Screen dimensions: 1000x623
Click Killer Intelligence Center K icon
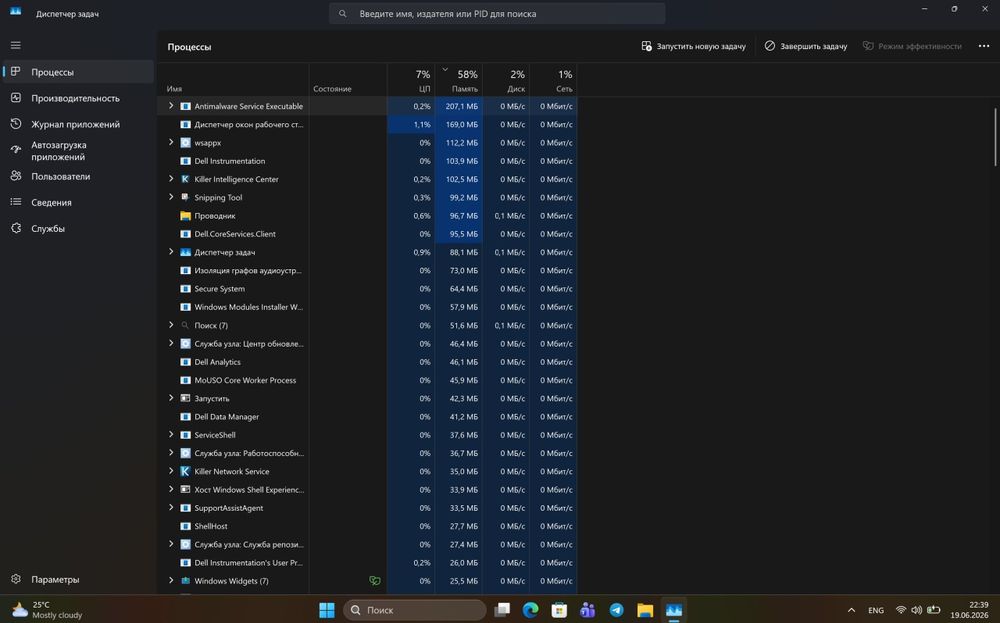(186, 179)
